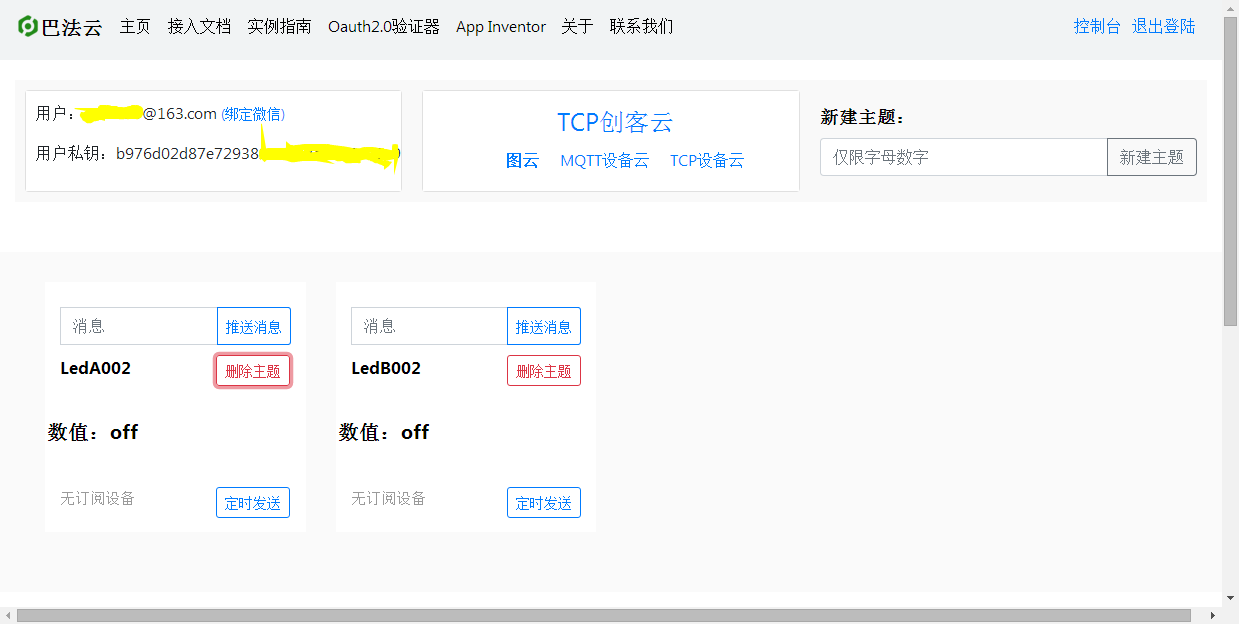The height and width of the screenshot is (624, 1239).
Task: Open Oauth2.0验证器 from the navbar
Action: [384, 26]
